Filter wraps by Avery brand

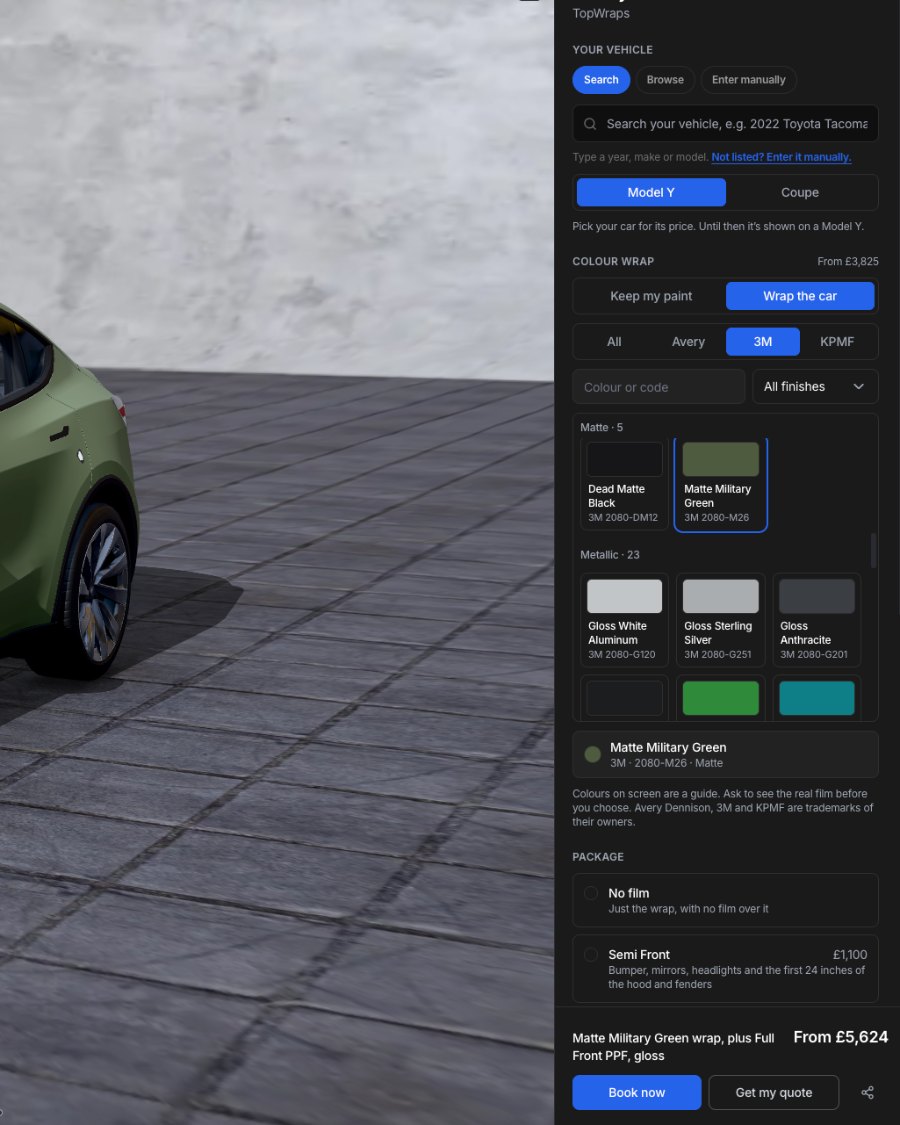(x=688, y=342)
